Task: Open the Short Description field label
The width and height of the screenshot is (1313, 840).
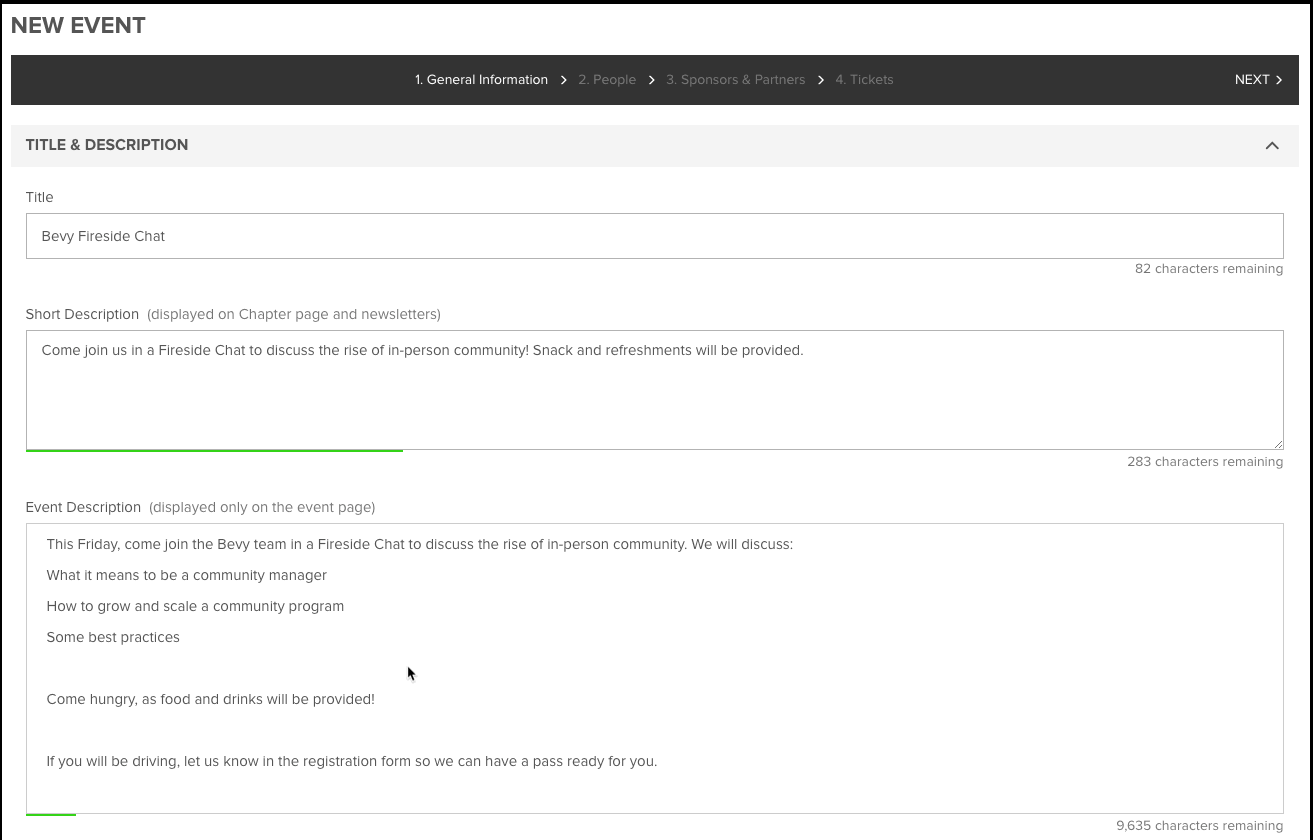Action: click(x=82, y=314)
